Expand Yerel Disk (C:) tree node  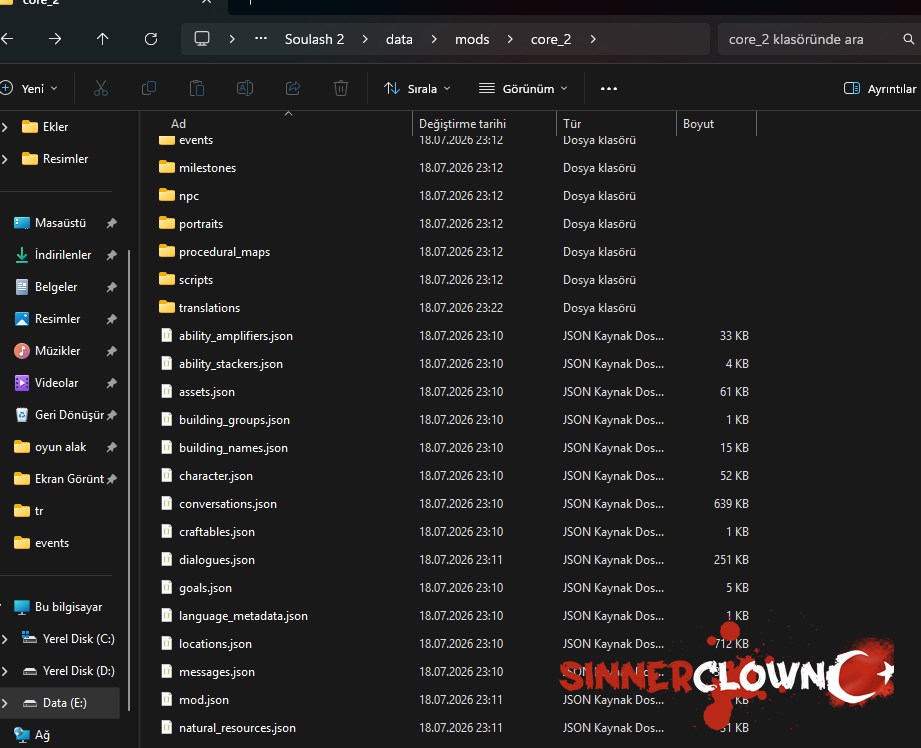point(5,639)
